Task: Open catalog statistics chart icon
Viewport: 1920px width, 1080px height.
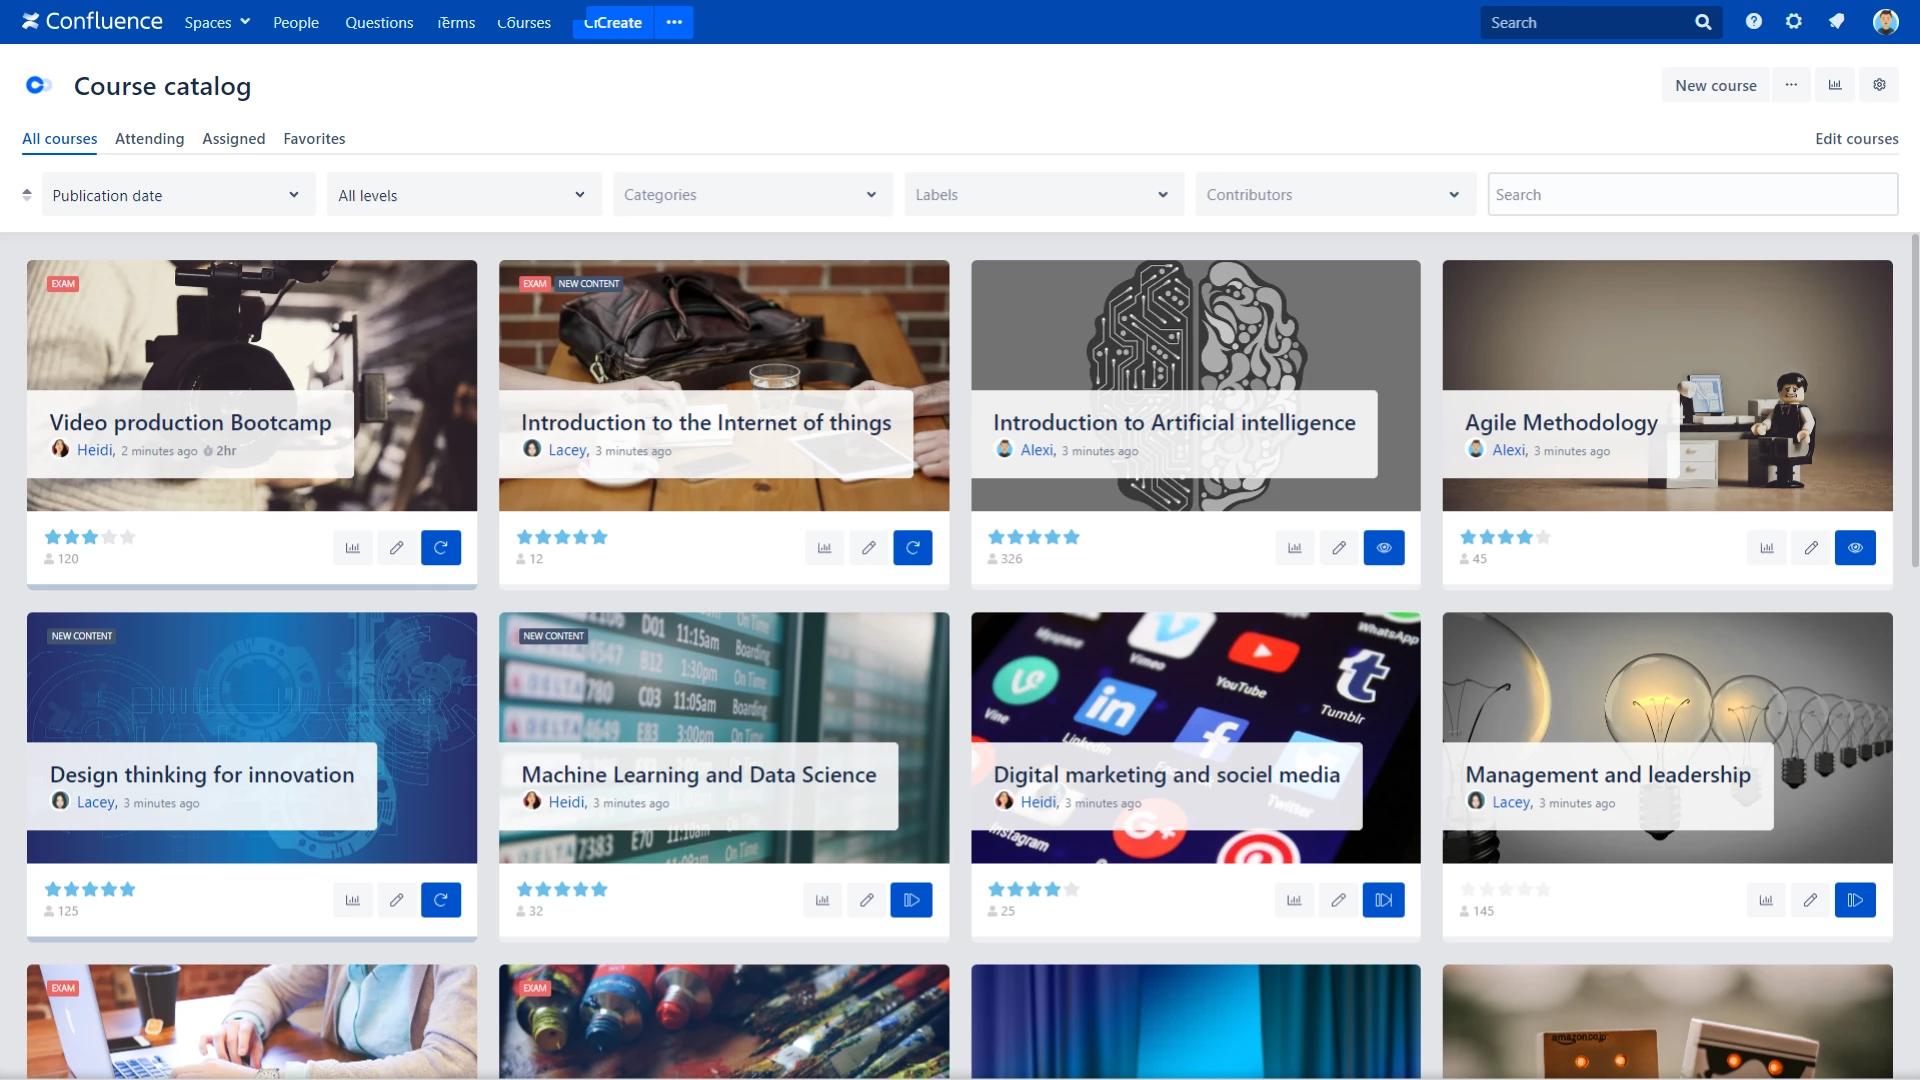Action: coord(1835,85)
